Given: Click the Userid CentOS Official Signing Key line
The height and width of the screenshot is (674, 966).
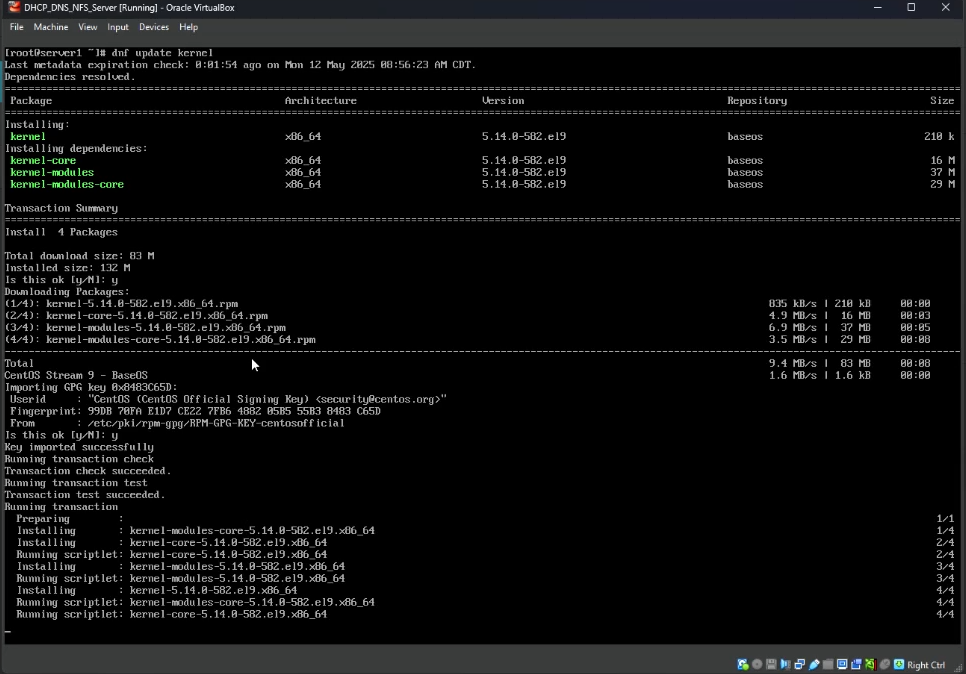Looking at the screenshot, I should coord(229,399).
